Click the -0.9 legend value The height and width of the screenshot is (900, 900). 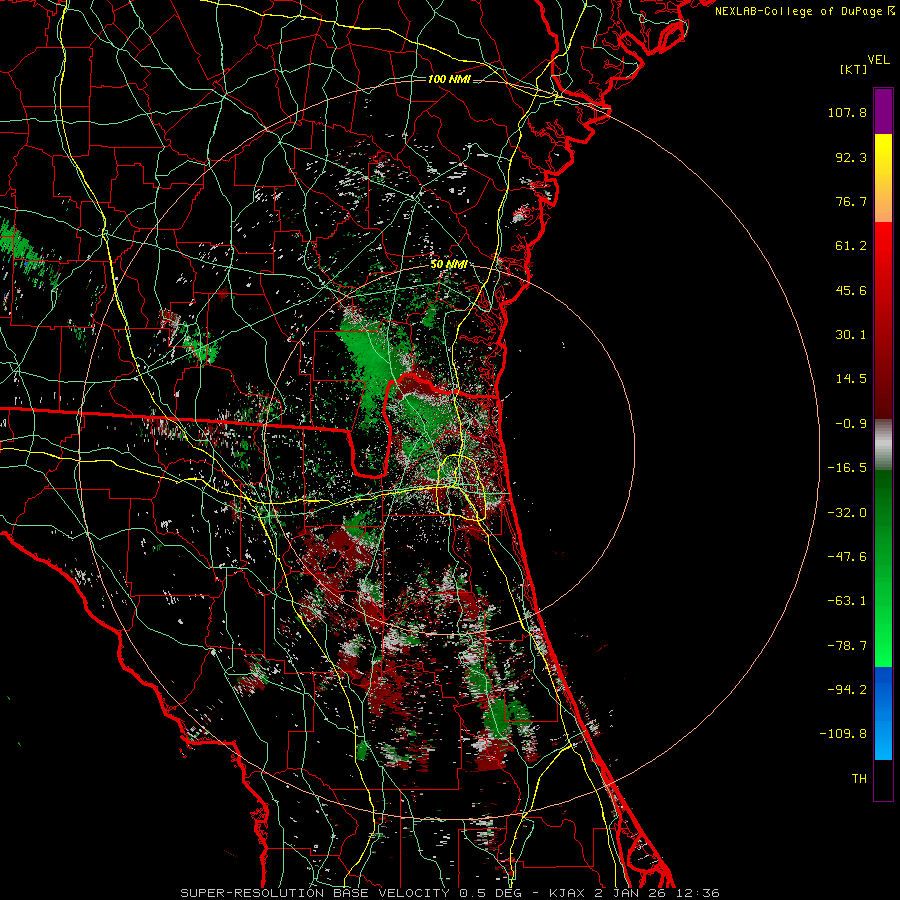point(851,424)
